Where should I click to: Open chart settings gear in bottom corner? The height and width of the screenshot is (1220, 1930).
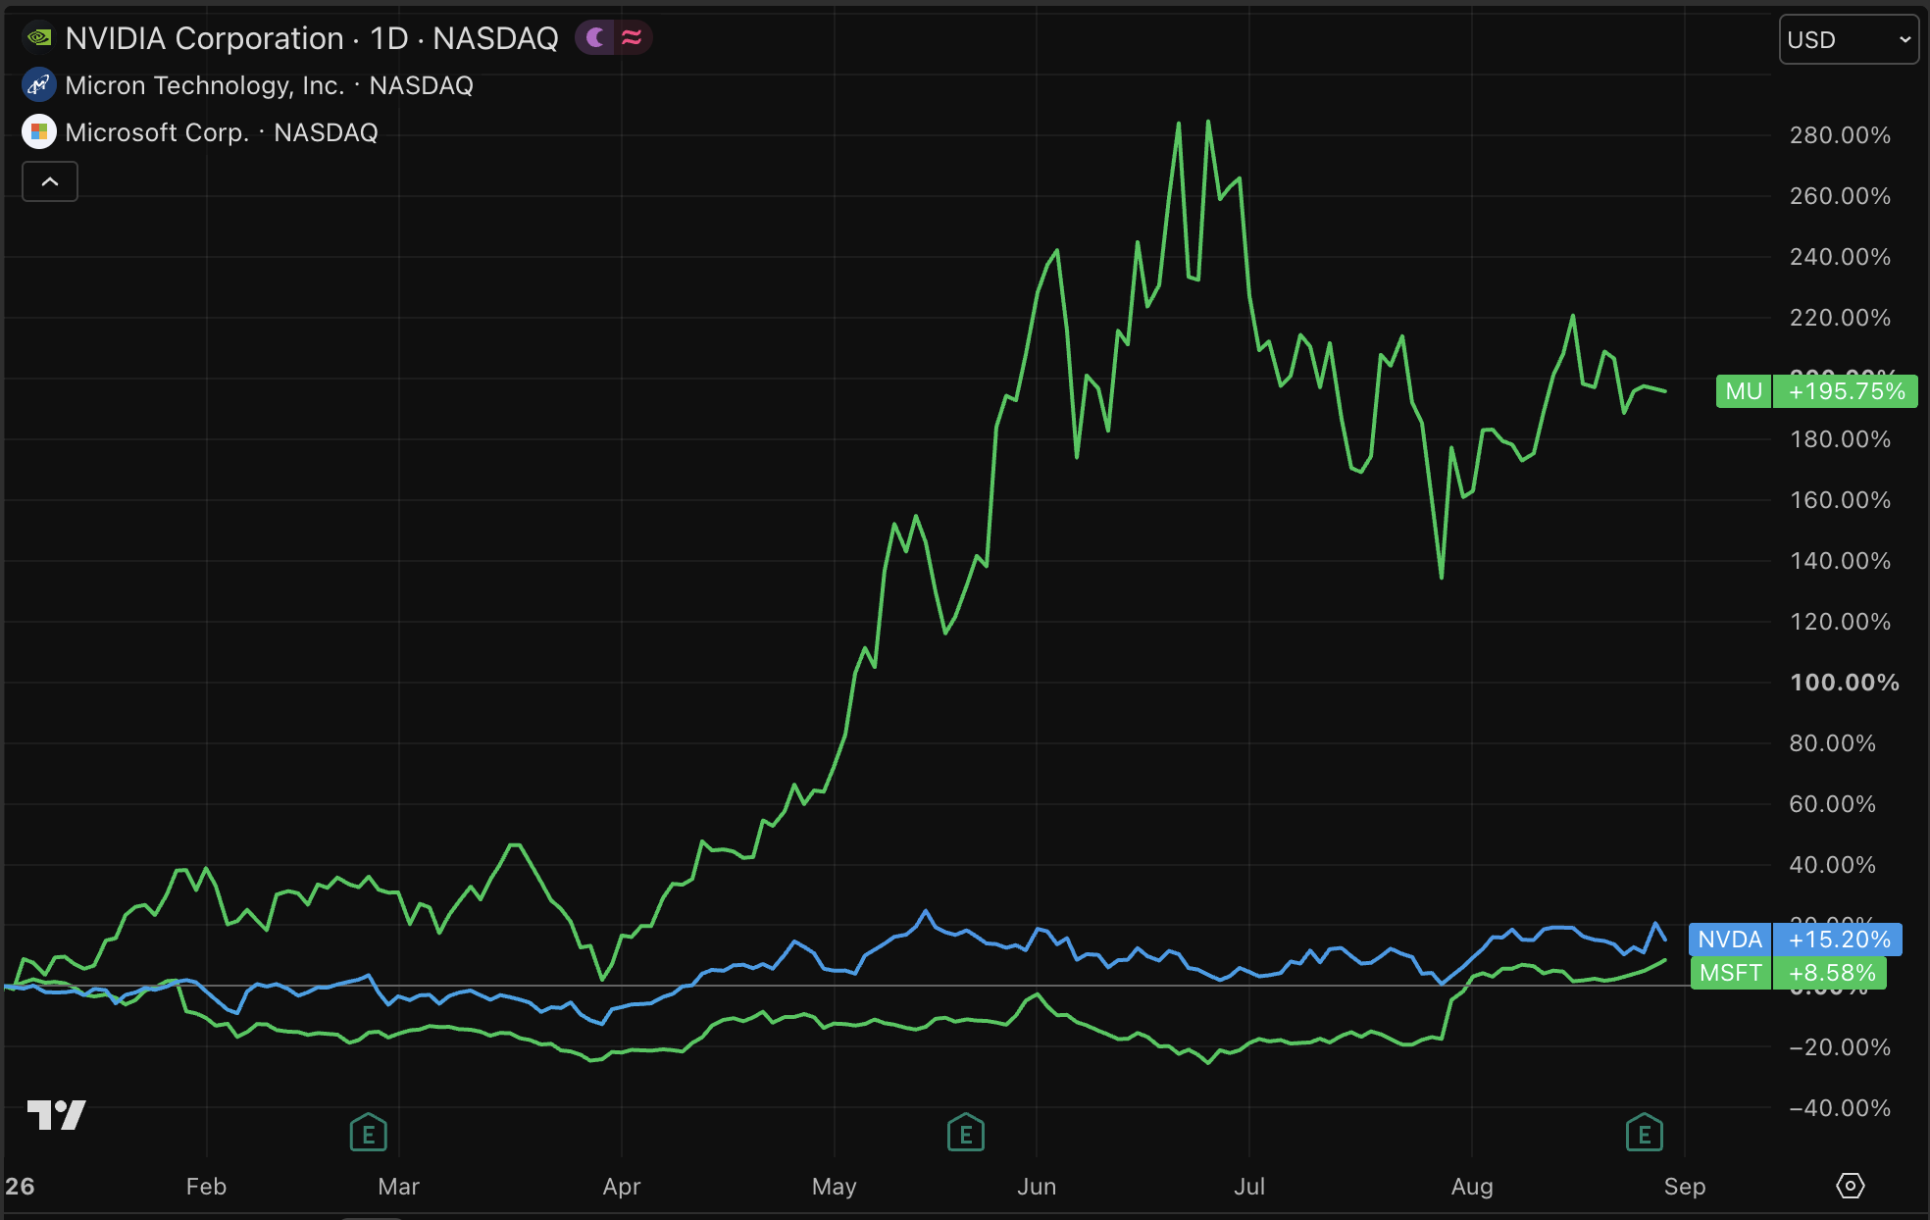pyautogui.click(x=1850, y=1186)
